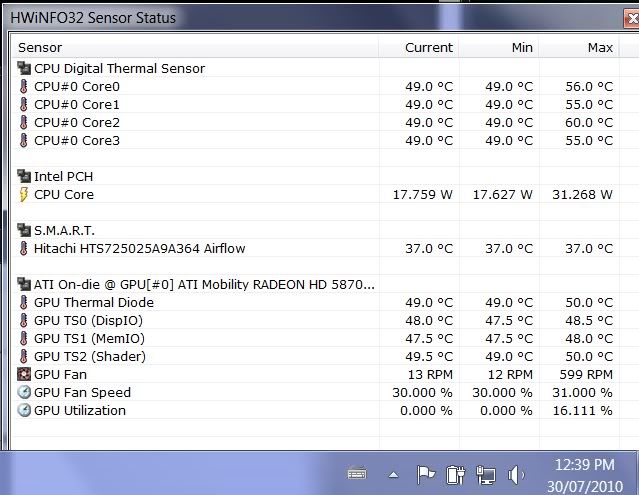Click the 56.0 °C max for Core0
Image resolution: width=639 pixels, height=495 pixels.
point(589,86)
